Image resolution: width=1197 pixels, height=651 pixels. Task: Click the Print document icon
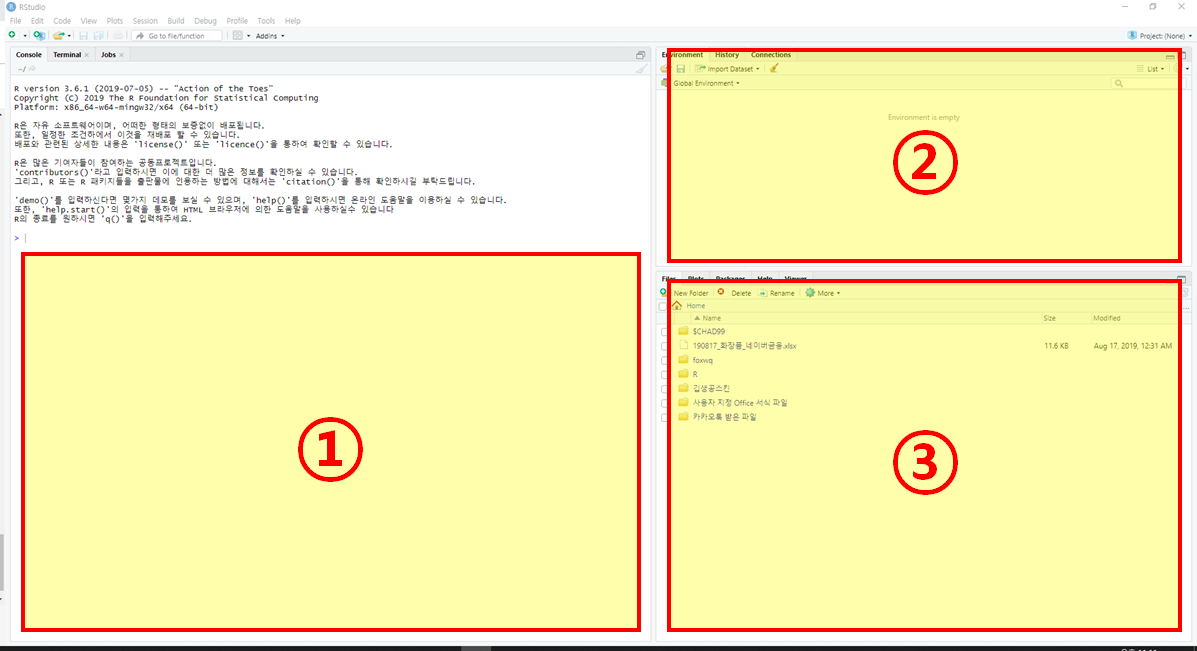pyautogui.click(x=118, y=35)
